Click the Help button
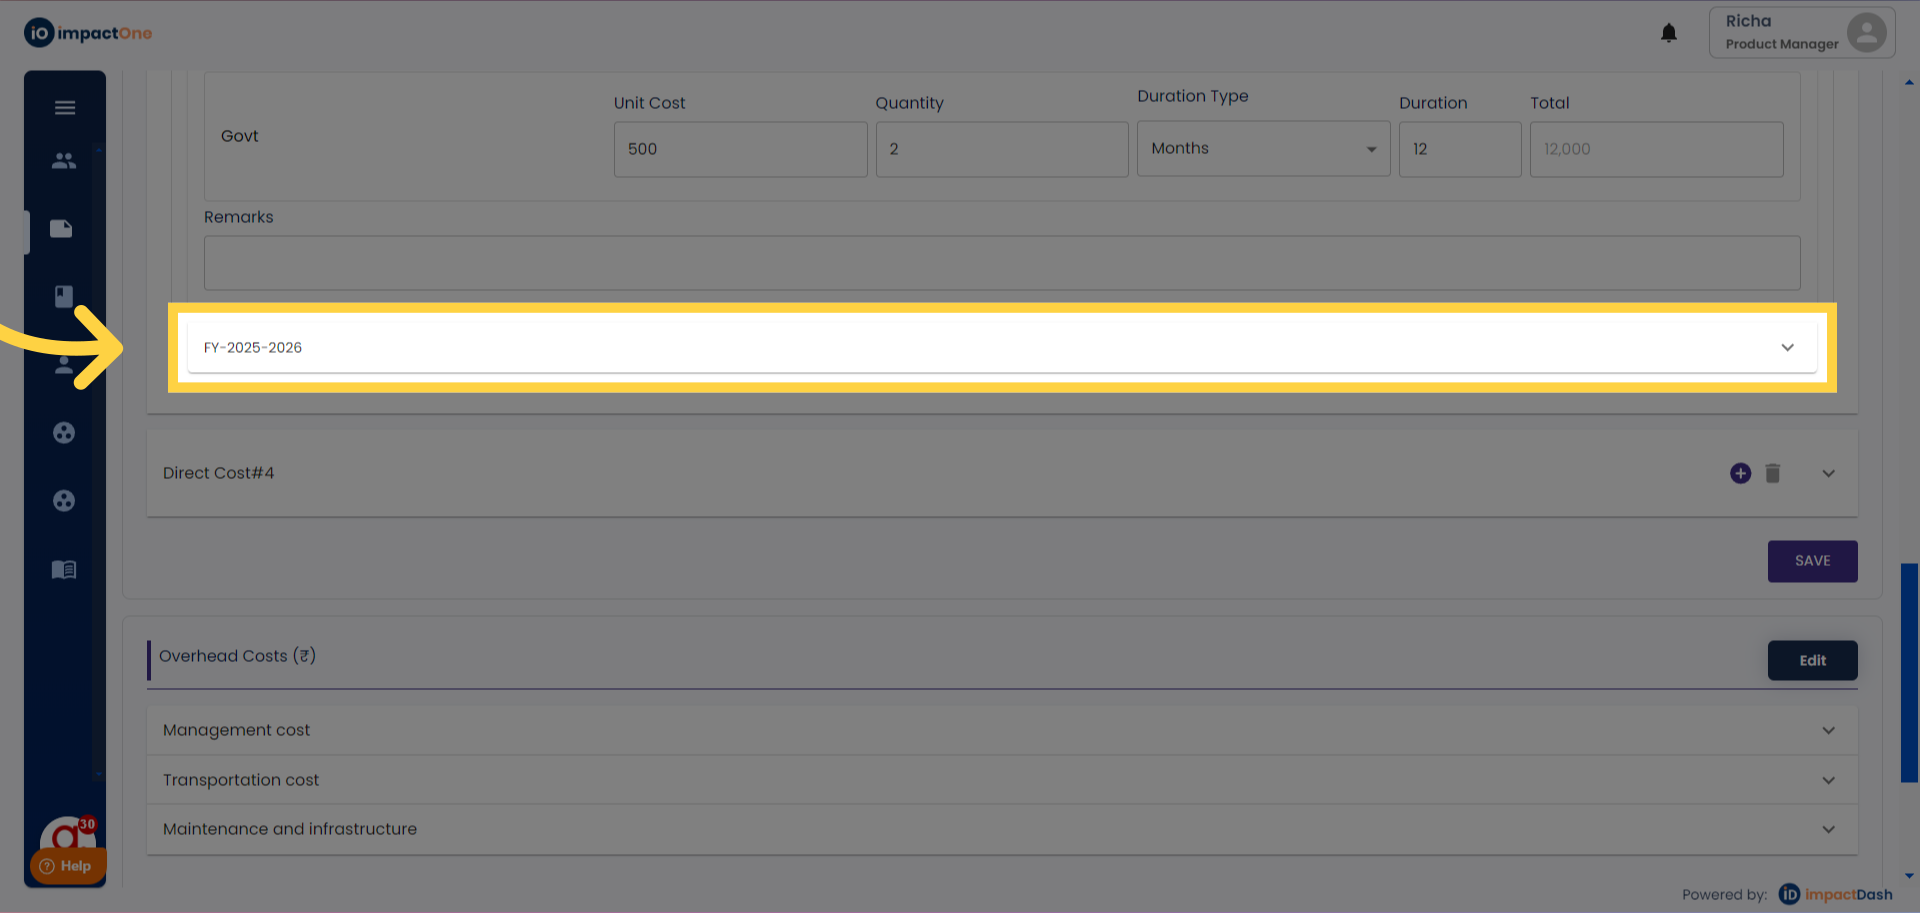Screen dimensions: 1920x913 point(67,866)
